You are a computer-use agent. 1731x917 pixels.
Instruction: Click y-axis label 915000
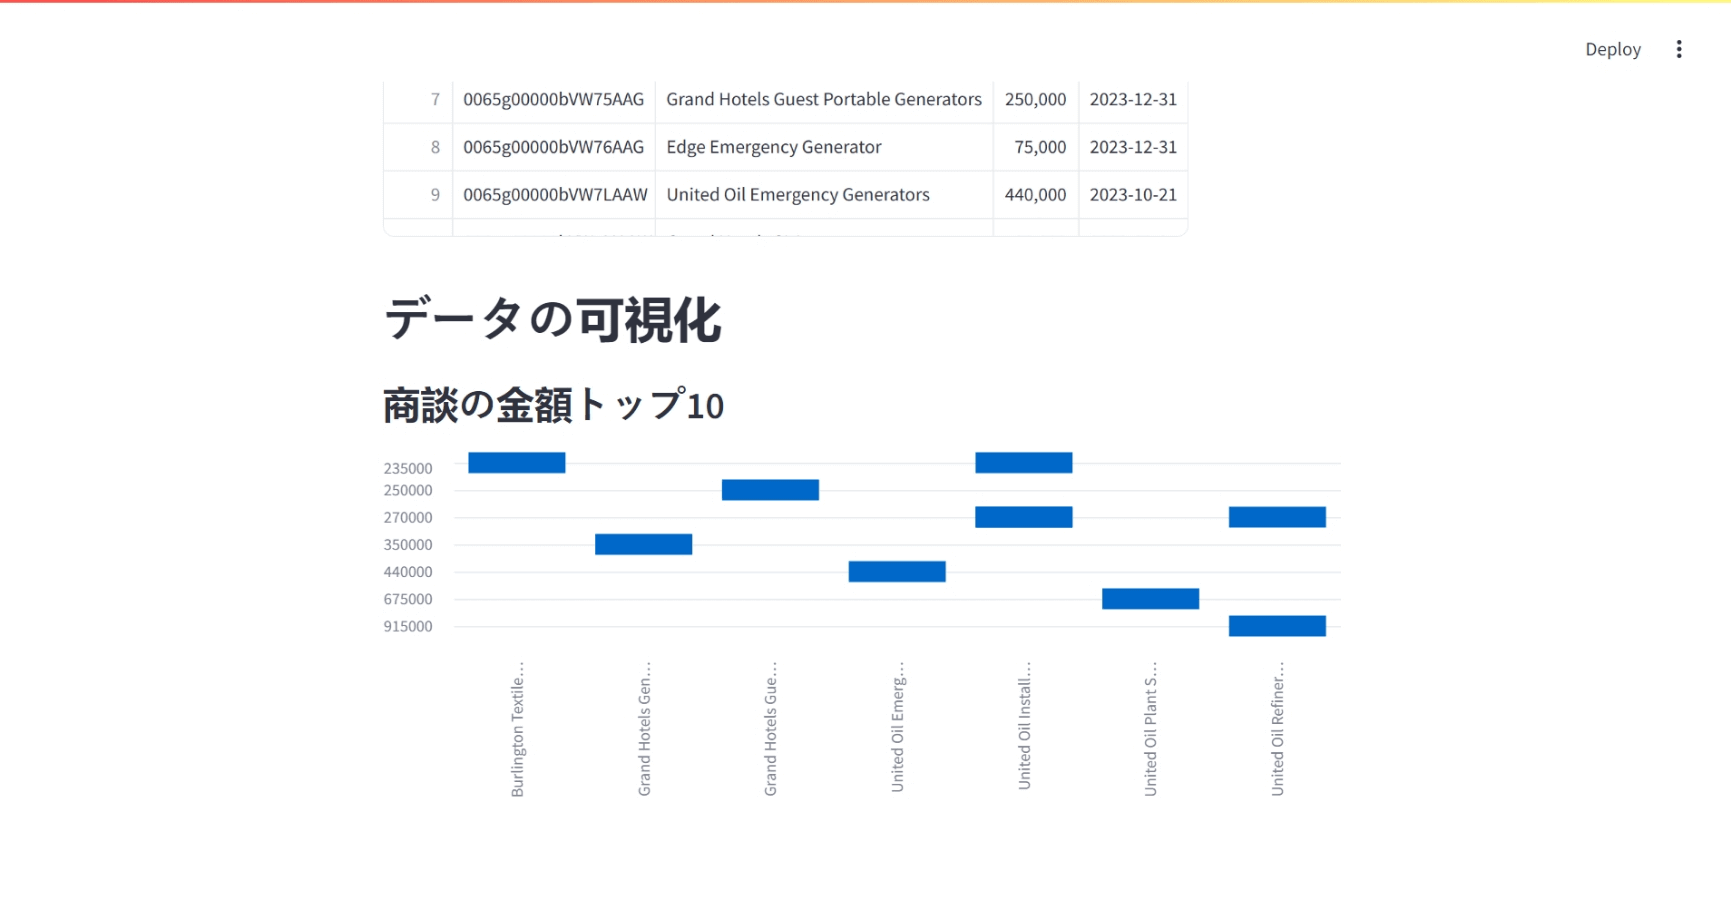point(408,626)
